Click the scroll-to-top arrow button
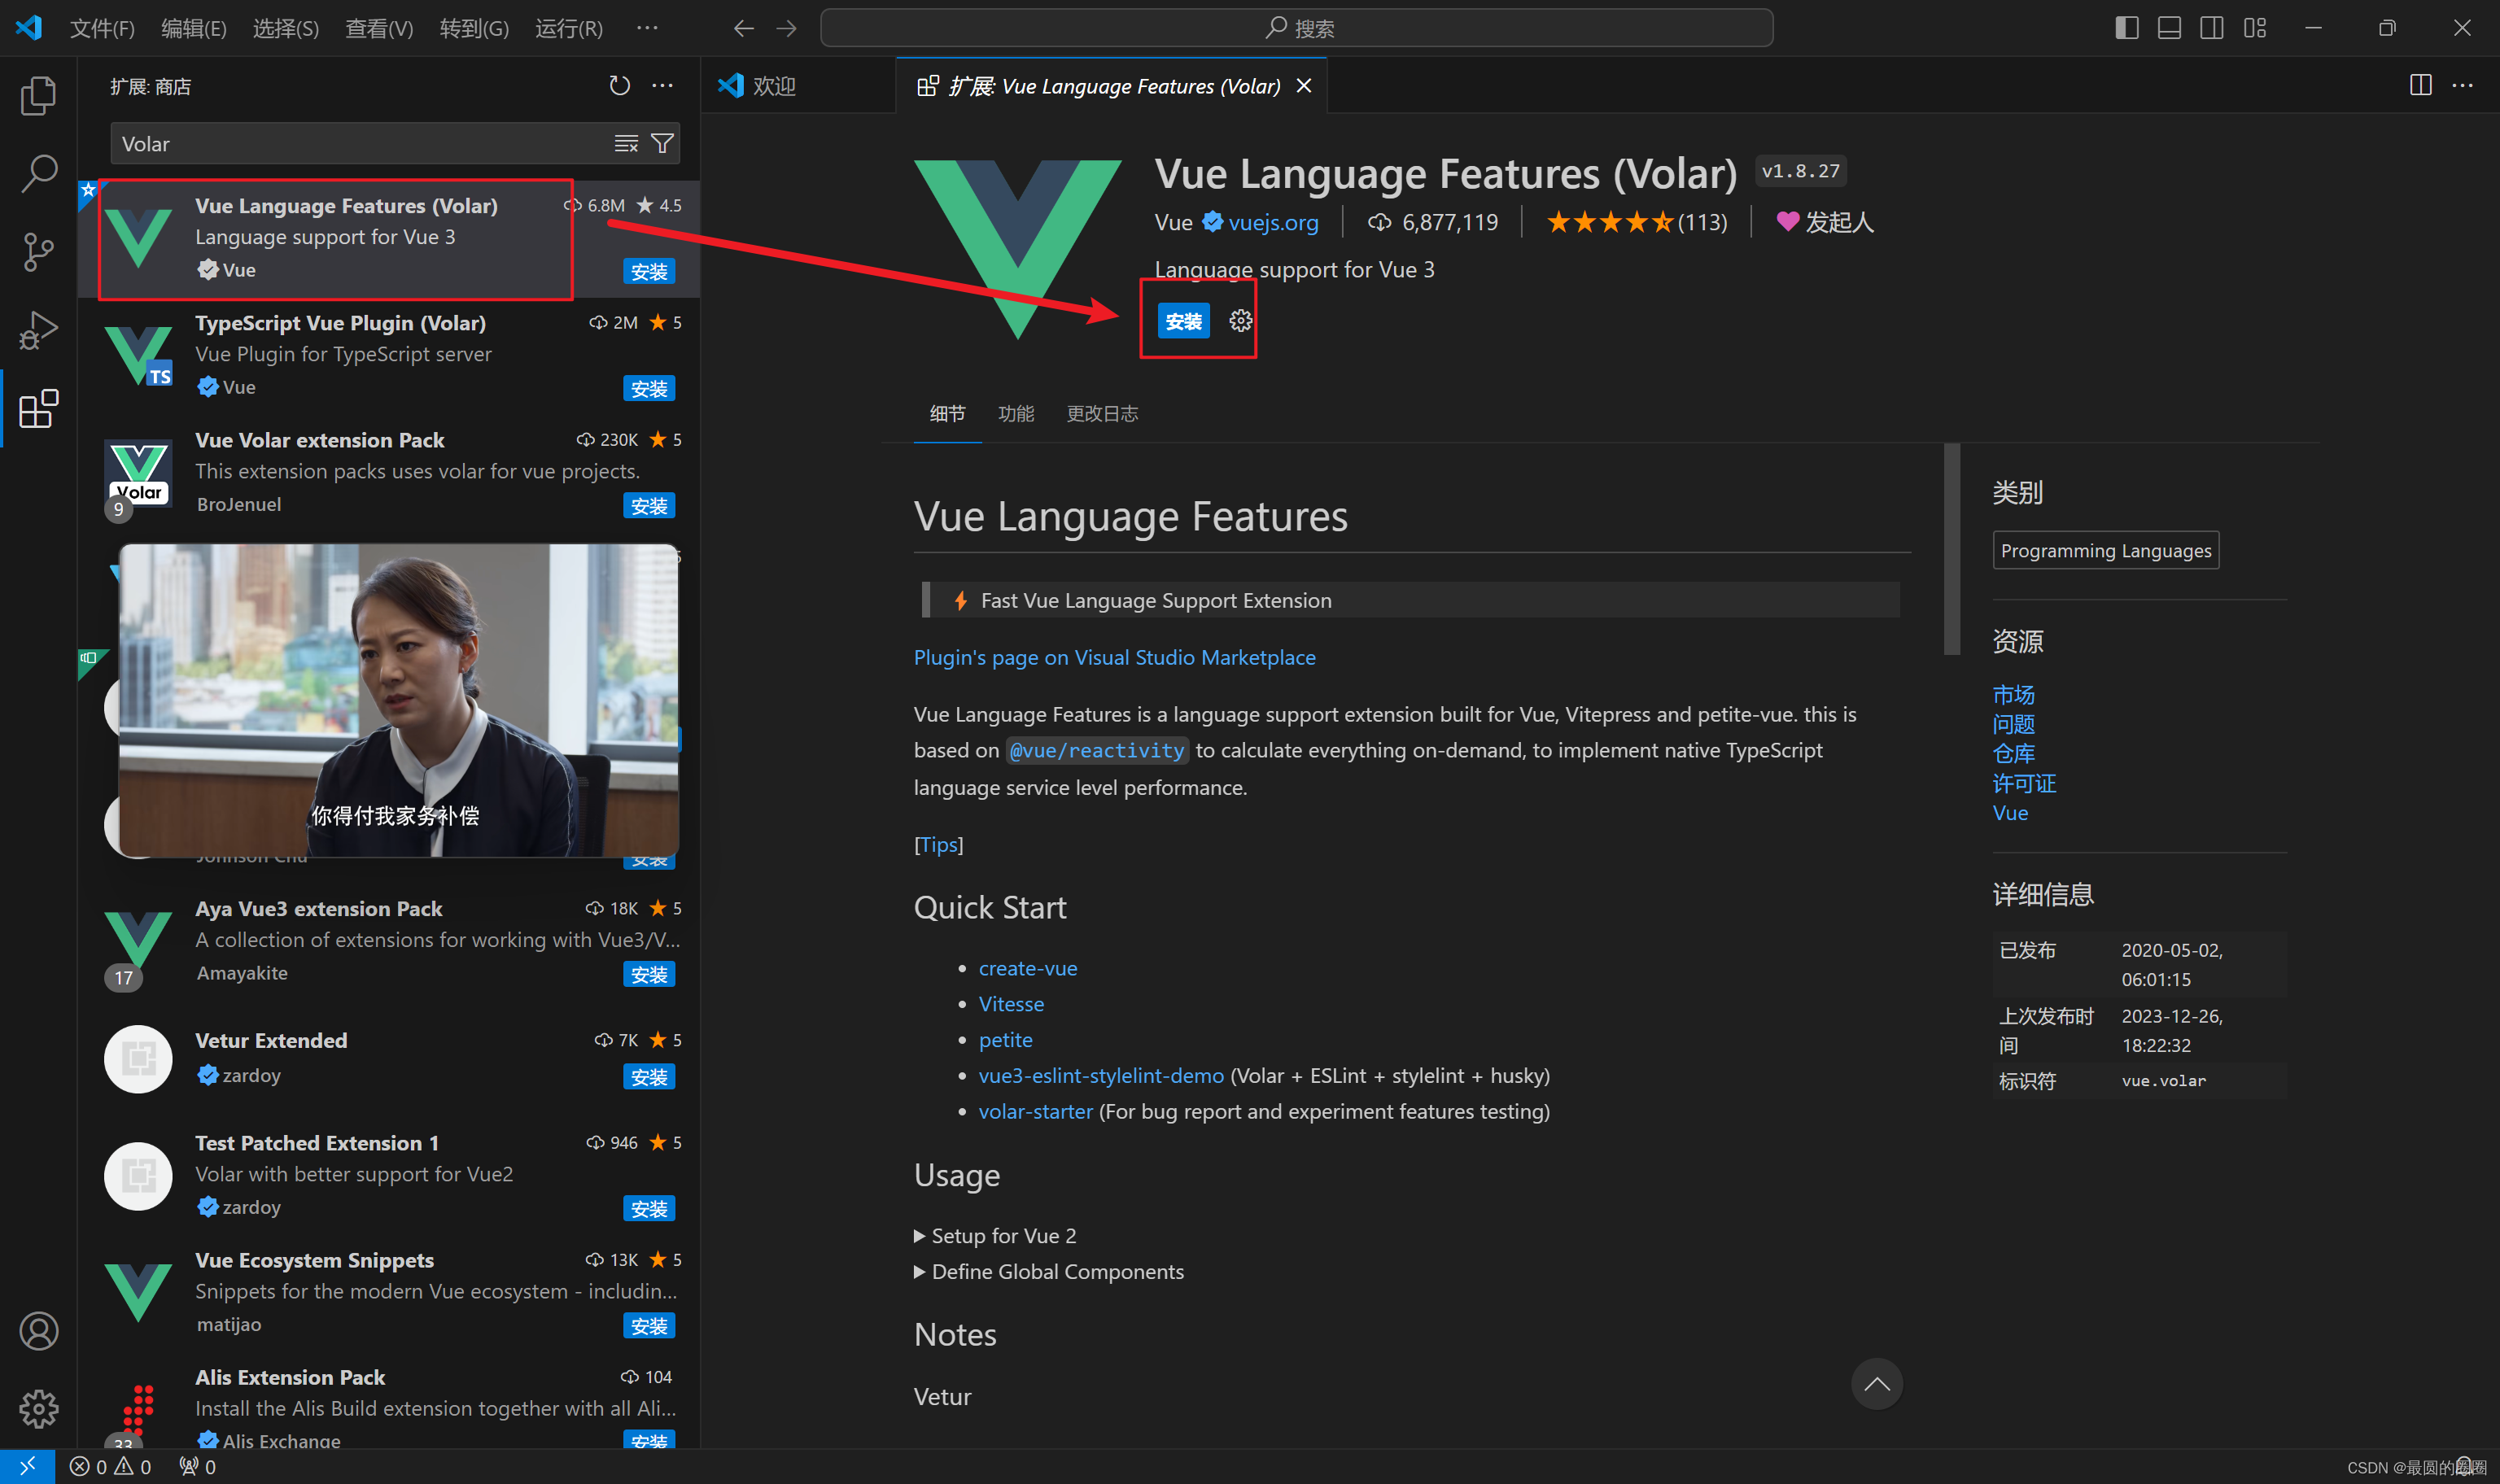The width and height of the screenshot is (2500, 1484). click(x=1877, y=1384)
